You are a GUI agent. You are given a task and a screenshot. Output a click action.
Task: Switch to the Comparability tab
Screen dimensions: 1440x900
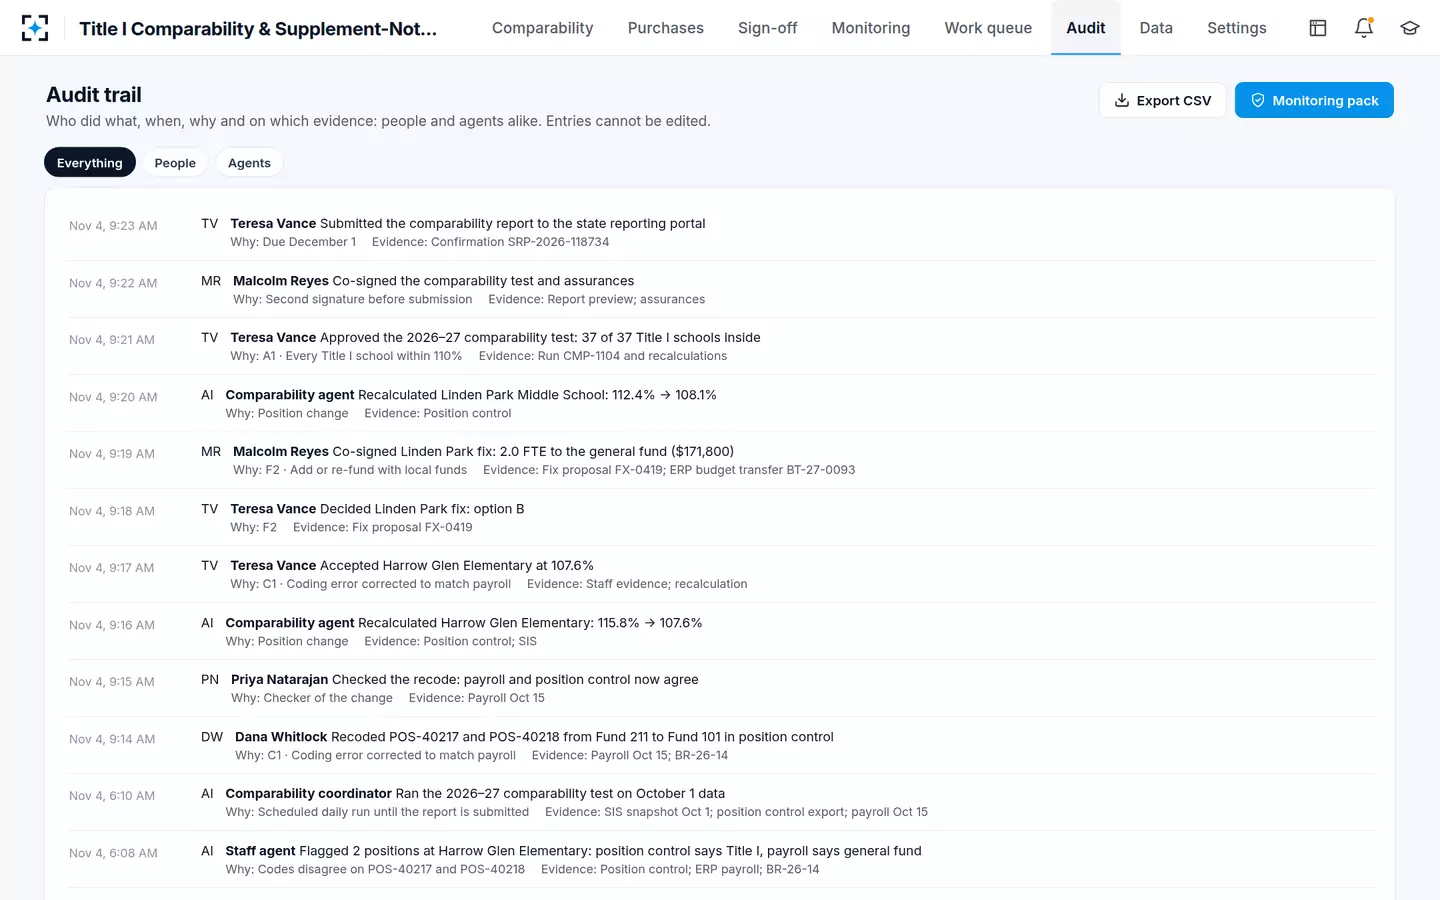pyautogui.click(x=542, y=28)
